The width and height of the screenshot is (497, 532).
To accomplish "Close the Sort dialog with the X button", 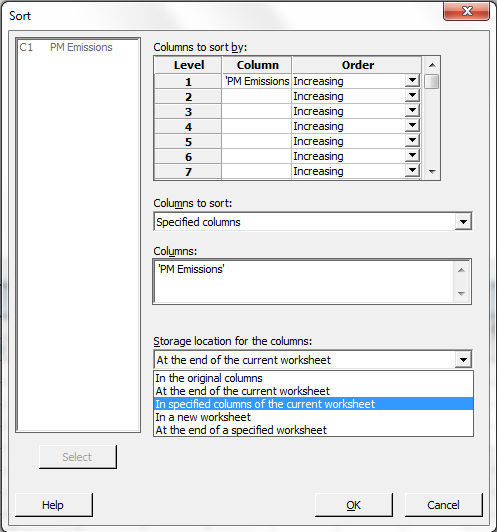I will click(x=467, y=11).
